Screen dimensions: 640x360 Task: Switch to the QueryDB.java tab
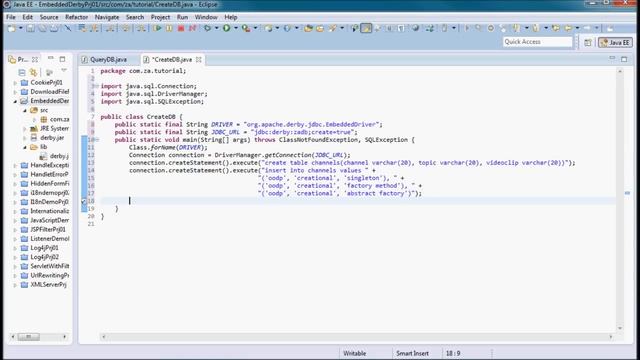[108, 60]
